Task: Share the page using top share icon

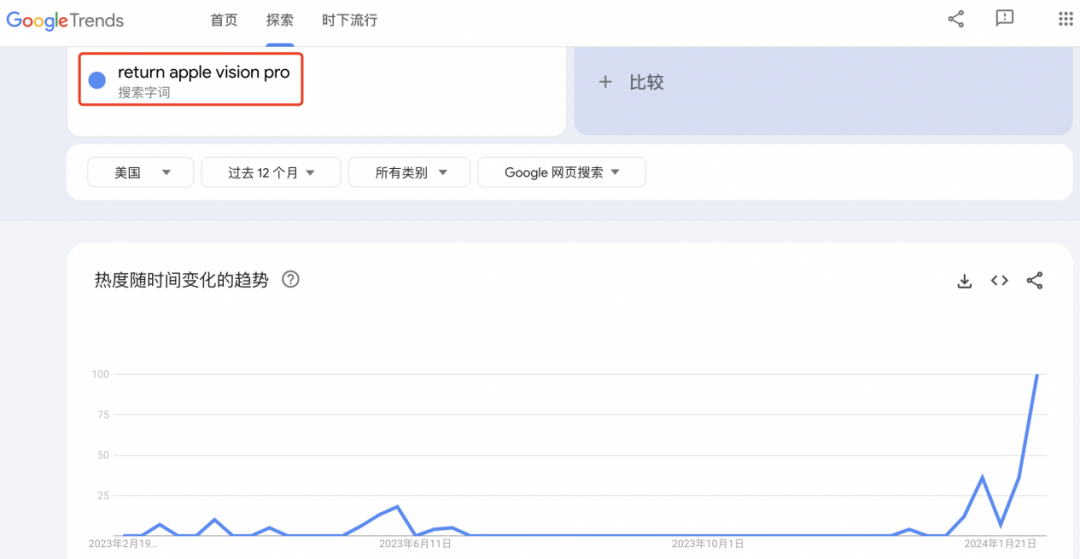Action: click(x=956, y=19)
